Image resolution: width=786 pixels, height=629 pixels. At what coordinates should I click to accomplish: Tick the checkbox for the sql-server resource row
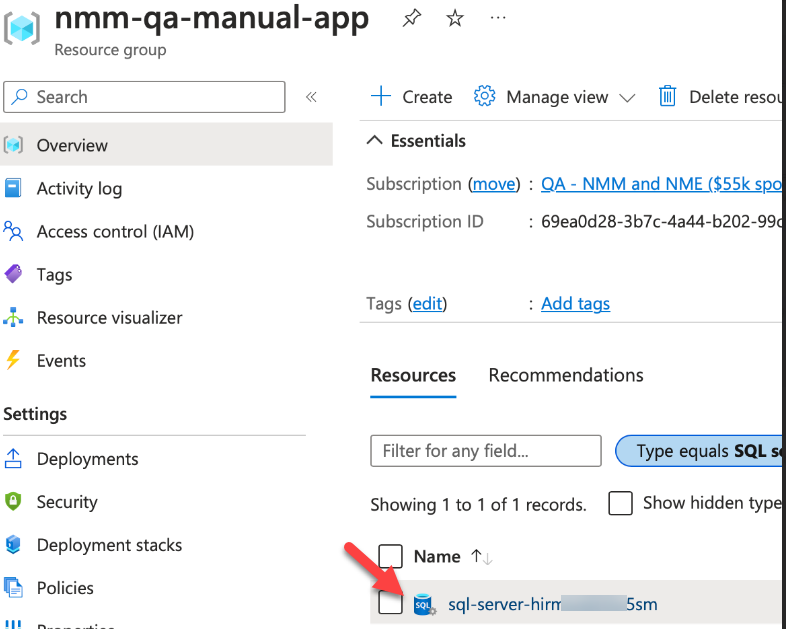pyautogui.click(x=390, y=602)
